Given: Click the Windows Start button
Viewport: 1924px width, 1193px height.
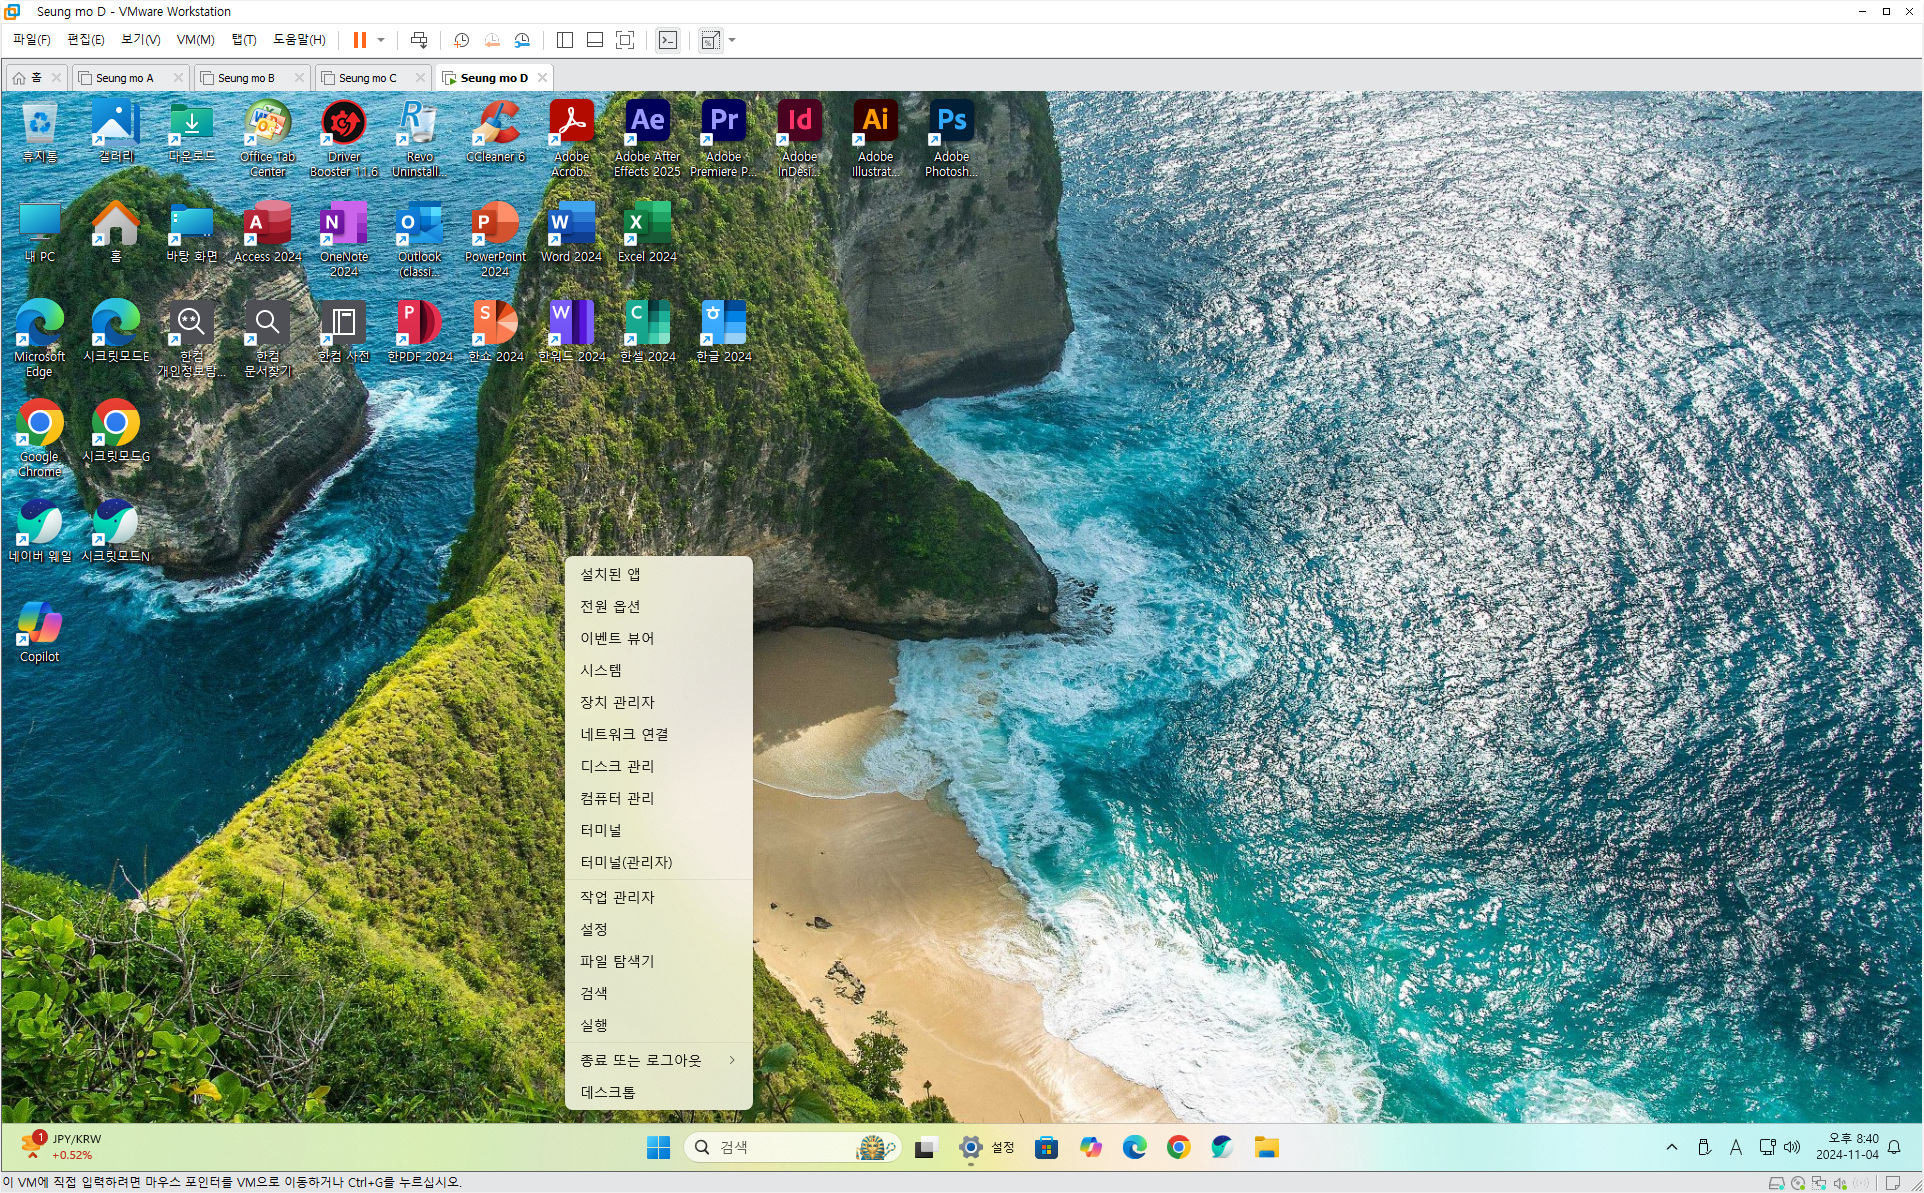Looking at the screenshot, I should point(658,1147).
